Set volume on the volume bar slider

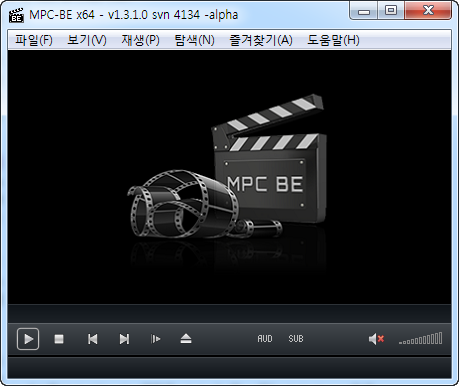421,338
